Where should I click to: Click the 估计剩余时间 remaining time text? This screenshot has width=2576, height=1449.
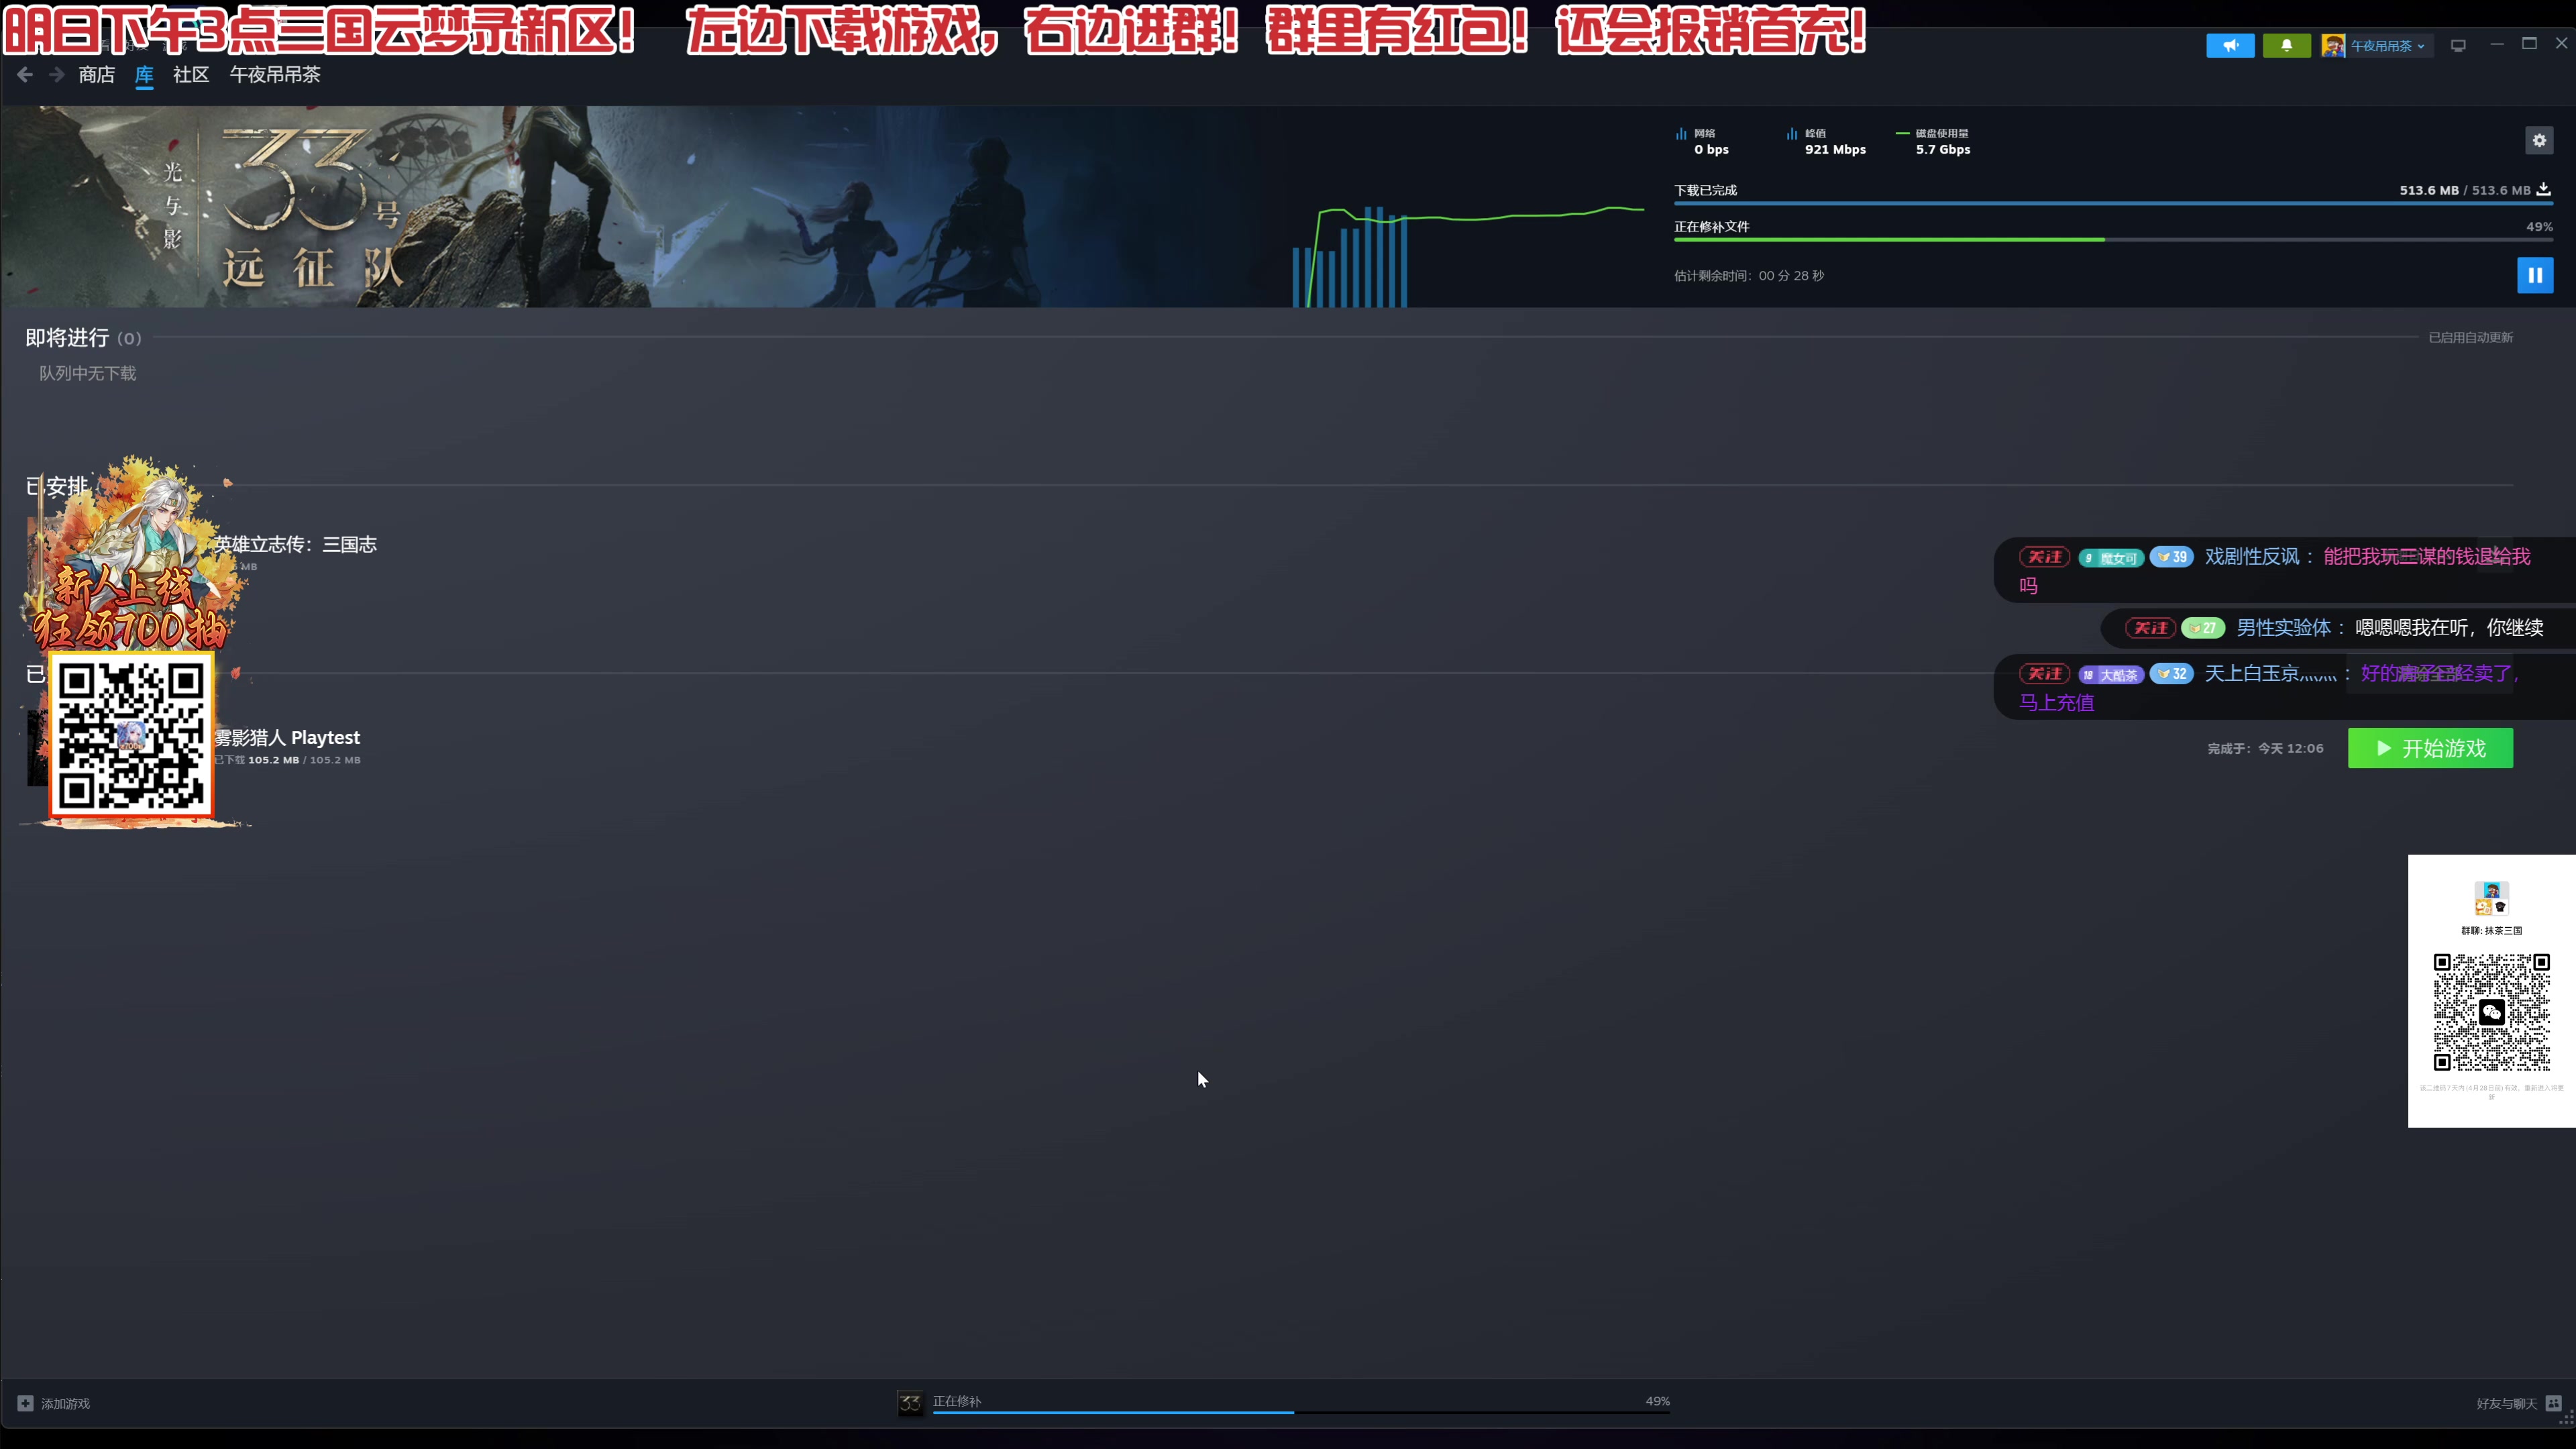1749,276
